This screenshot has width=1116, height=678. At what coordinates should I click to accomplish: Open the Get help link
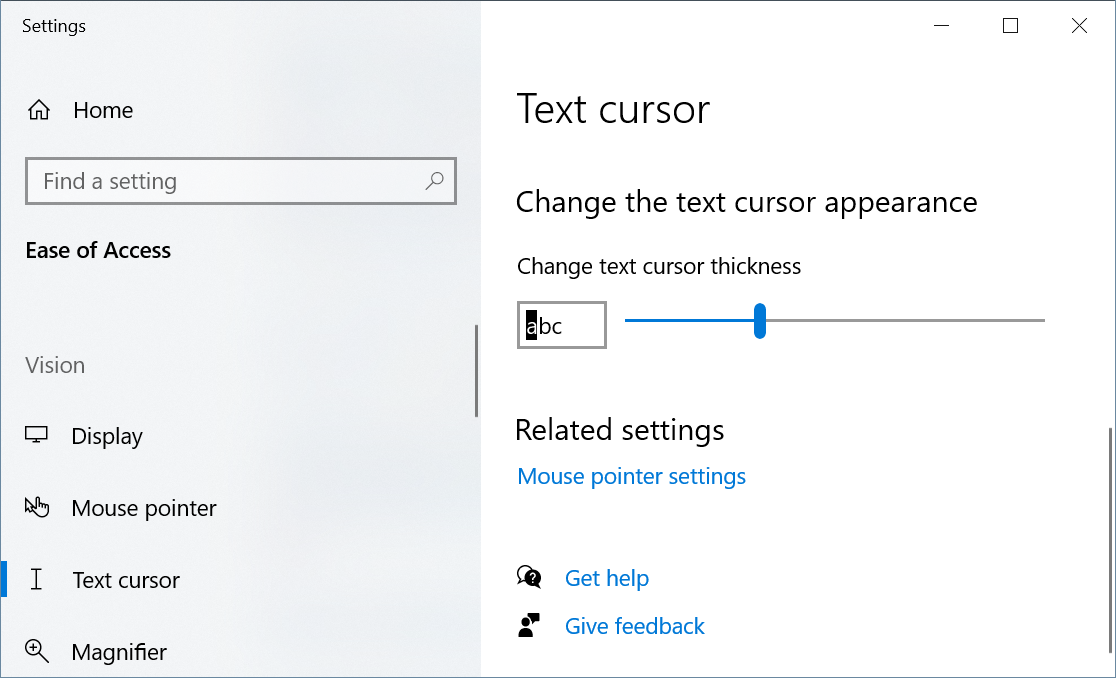[606, 578]
